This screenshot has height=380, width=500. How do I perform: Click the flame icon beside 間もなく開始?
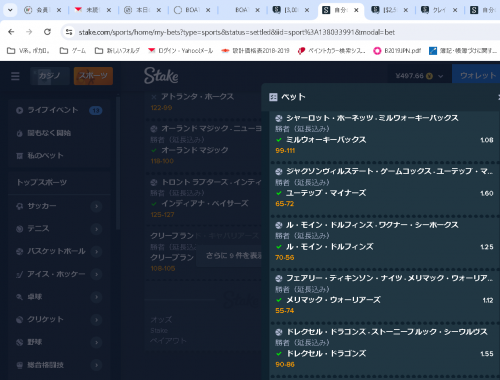20,133
